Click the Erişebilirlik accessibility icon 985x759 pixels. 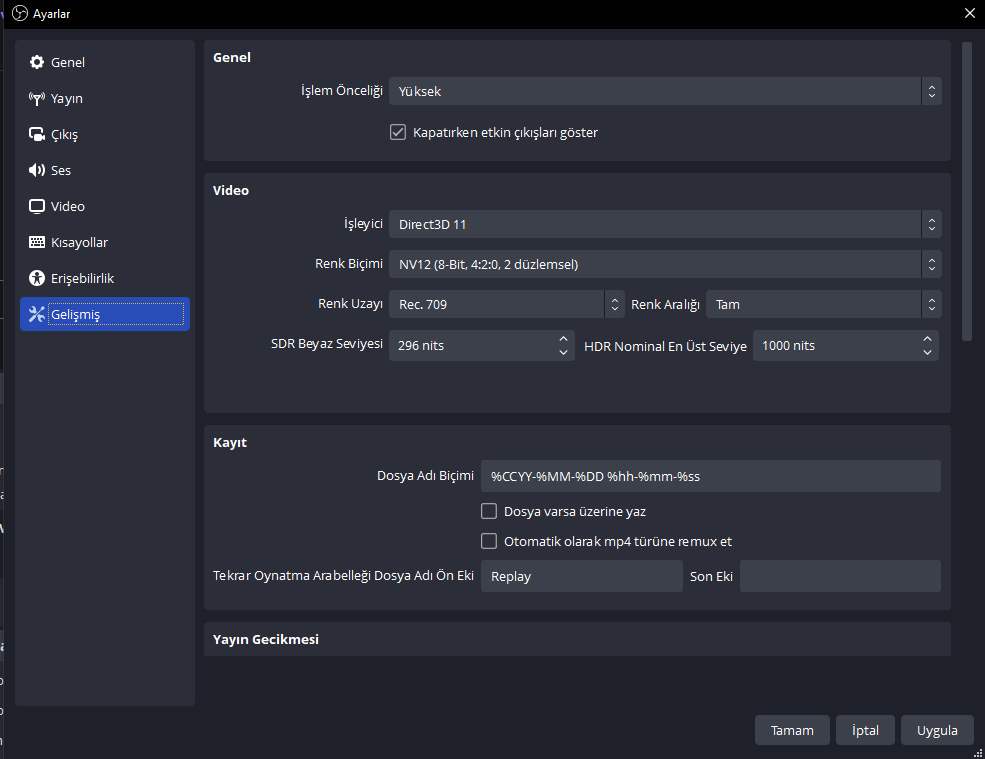click(x=37, y=279)
